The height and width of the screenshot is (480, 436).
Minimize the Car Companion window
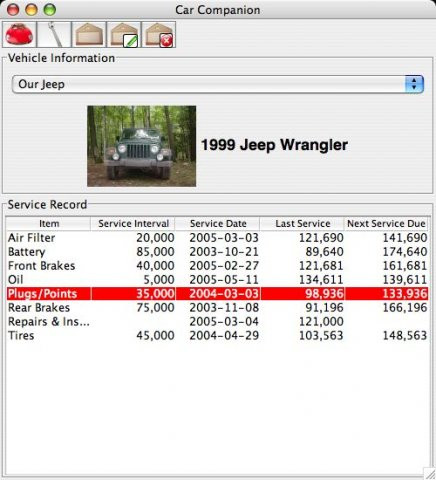[31, 10]
